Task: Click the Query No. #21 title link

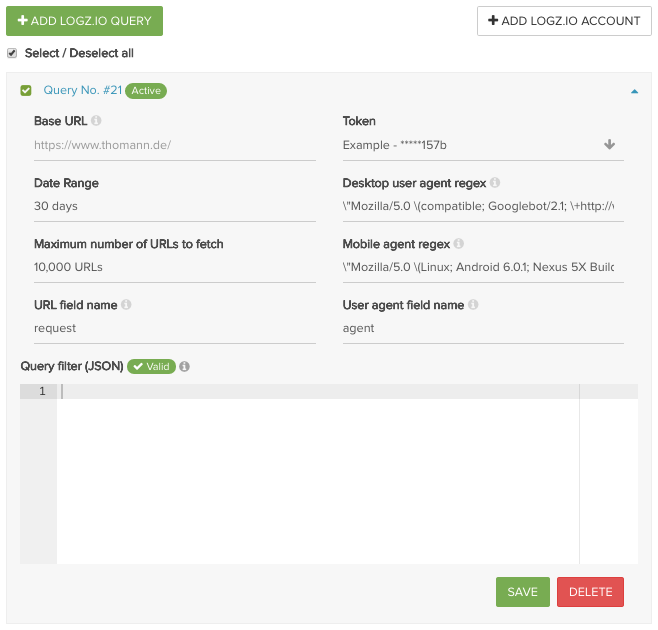Action: [x=82, y=90]
